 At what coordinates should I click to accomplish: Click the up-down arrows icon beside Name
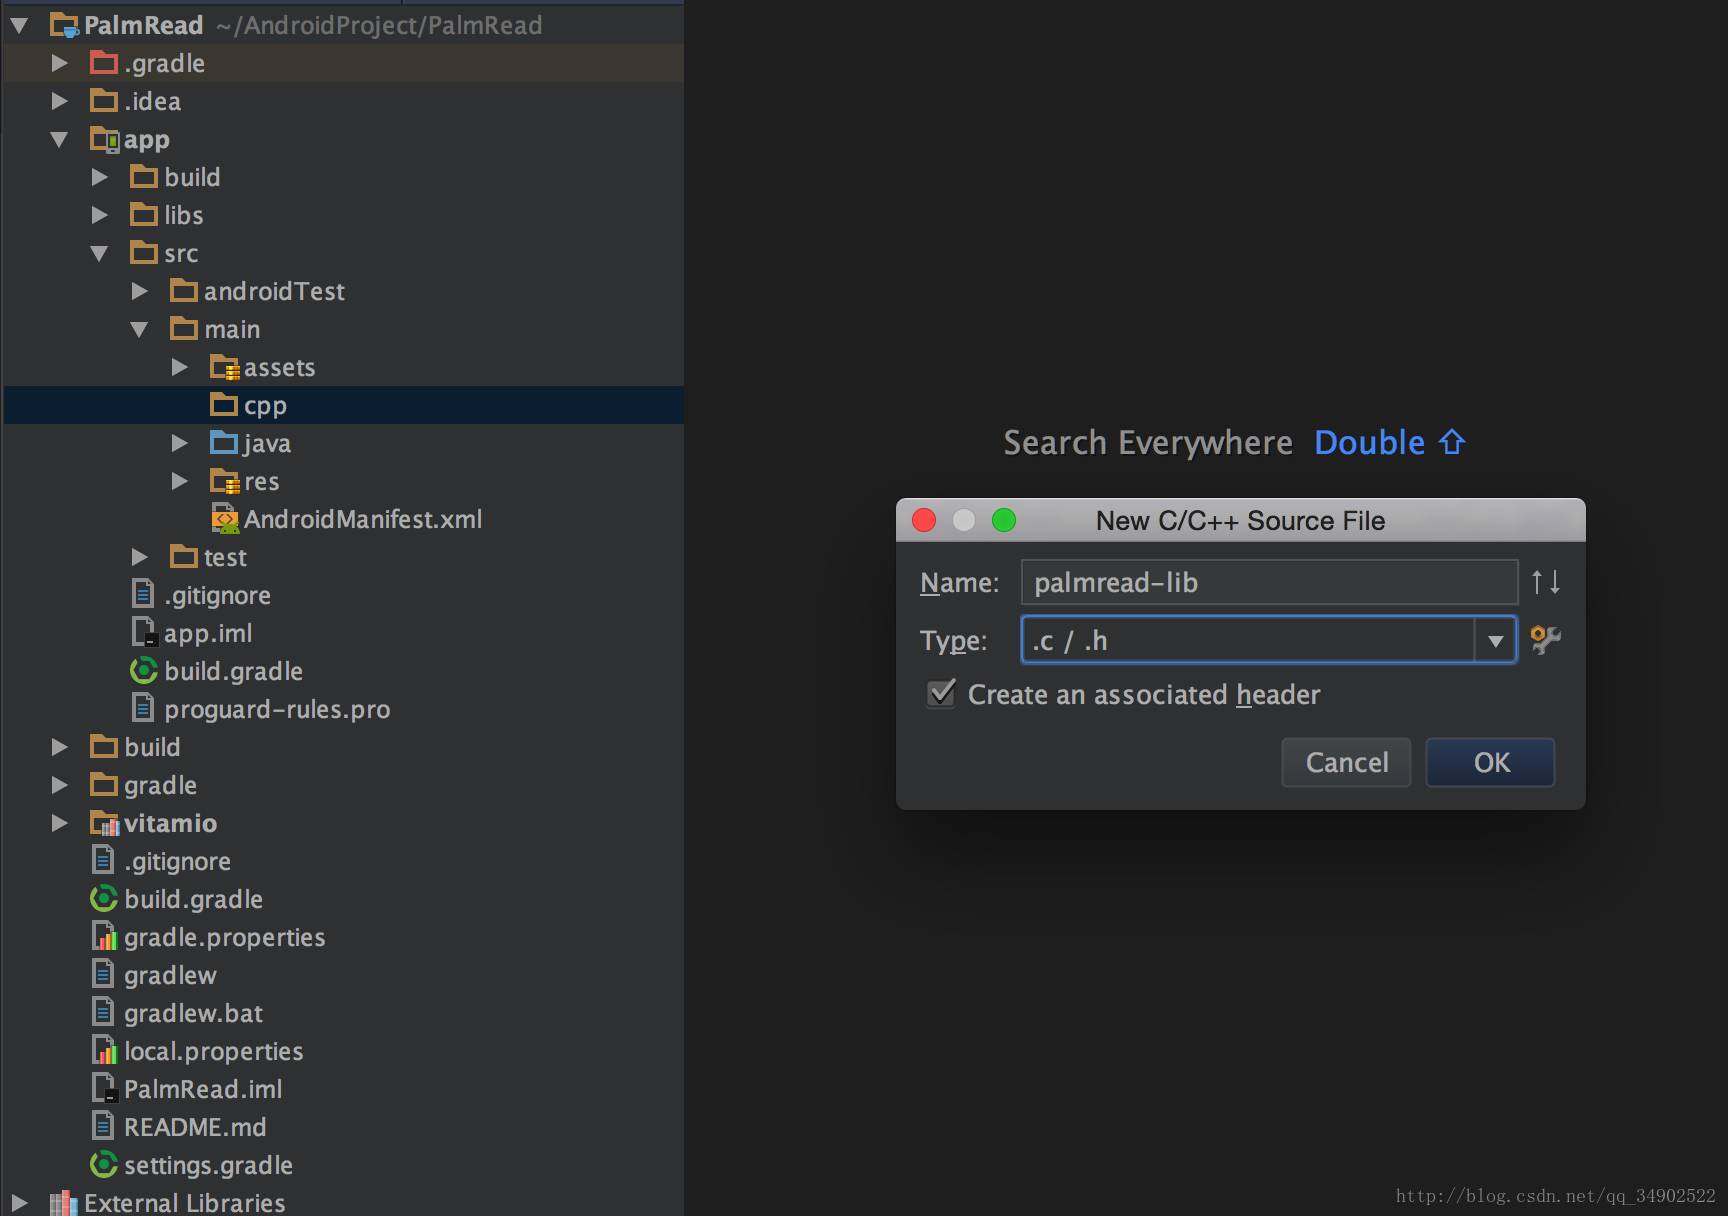[x=1545, y=582]
